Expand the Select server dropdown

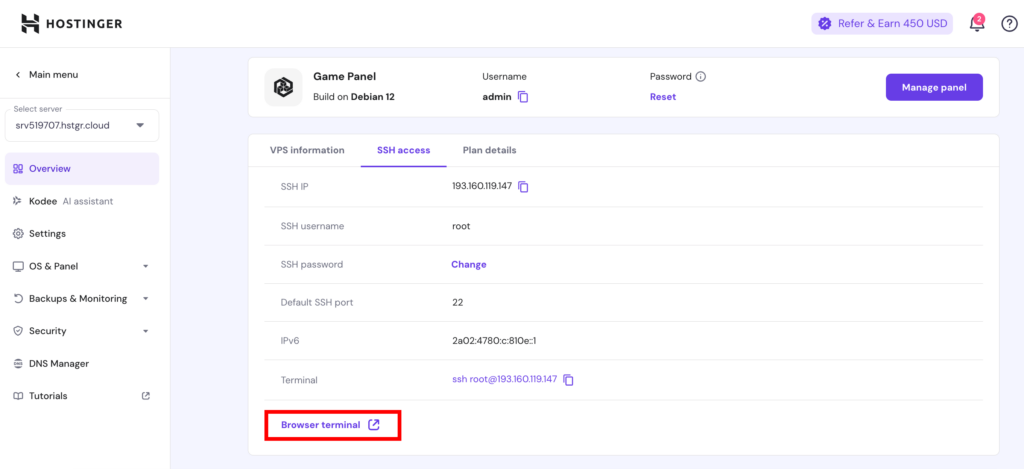point(82,125)
